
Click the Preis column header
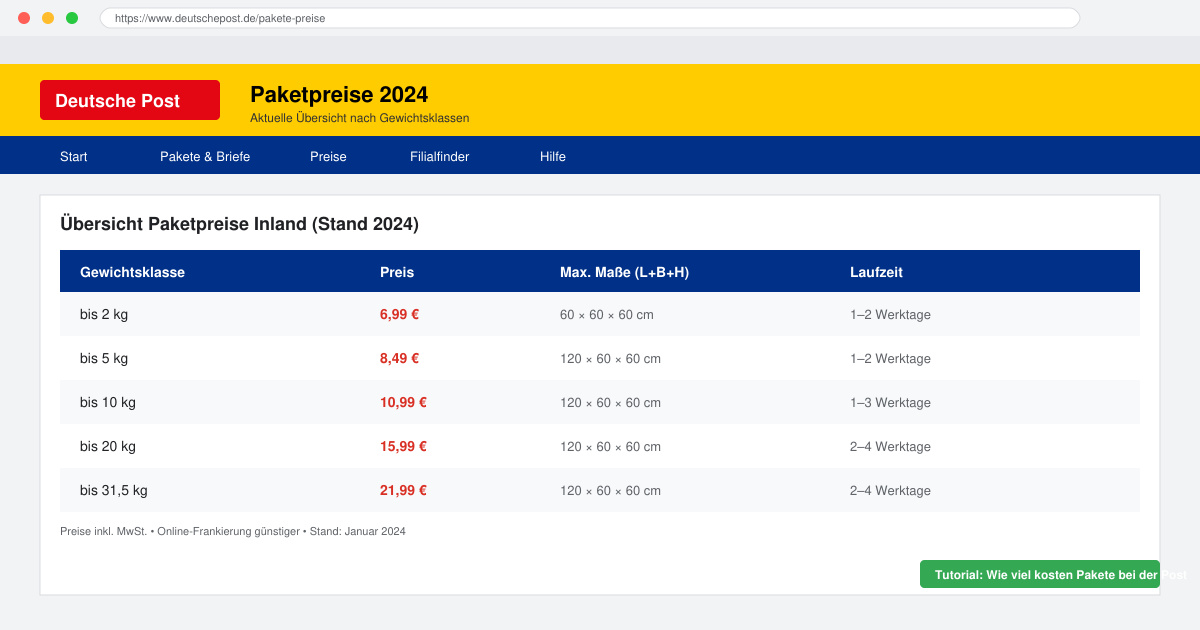(397, 272)
